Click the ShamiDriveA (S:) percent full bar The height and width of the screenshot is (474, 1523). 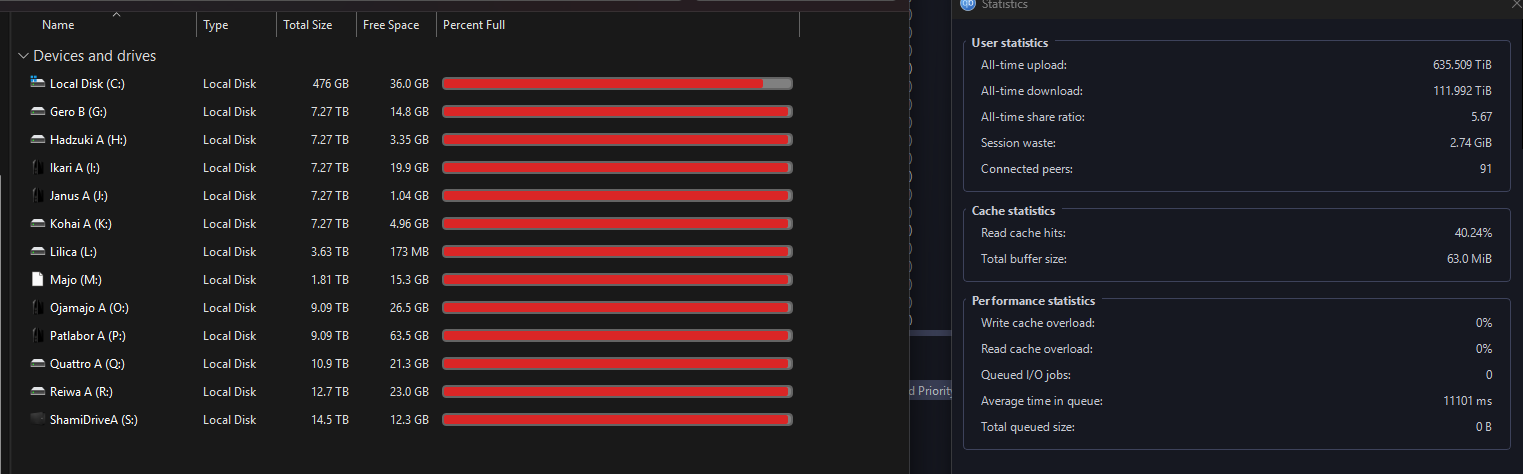(x=617, y=420)
